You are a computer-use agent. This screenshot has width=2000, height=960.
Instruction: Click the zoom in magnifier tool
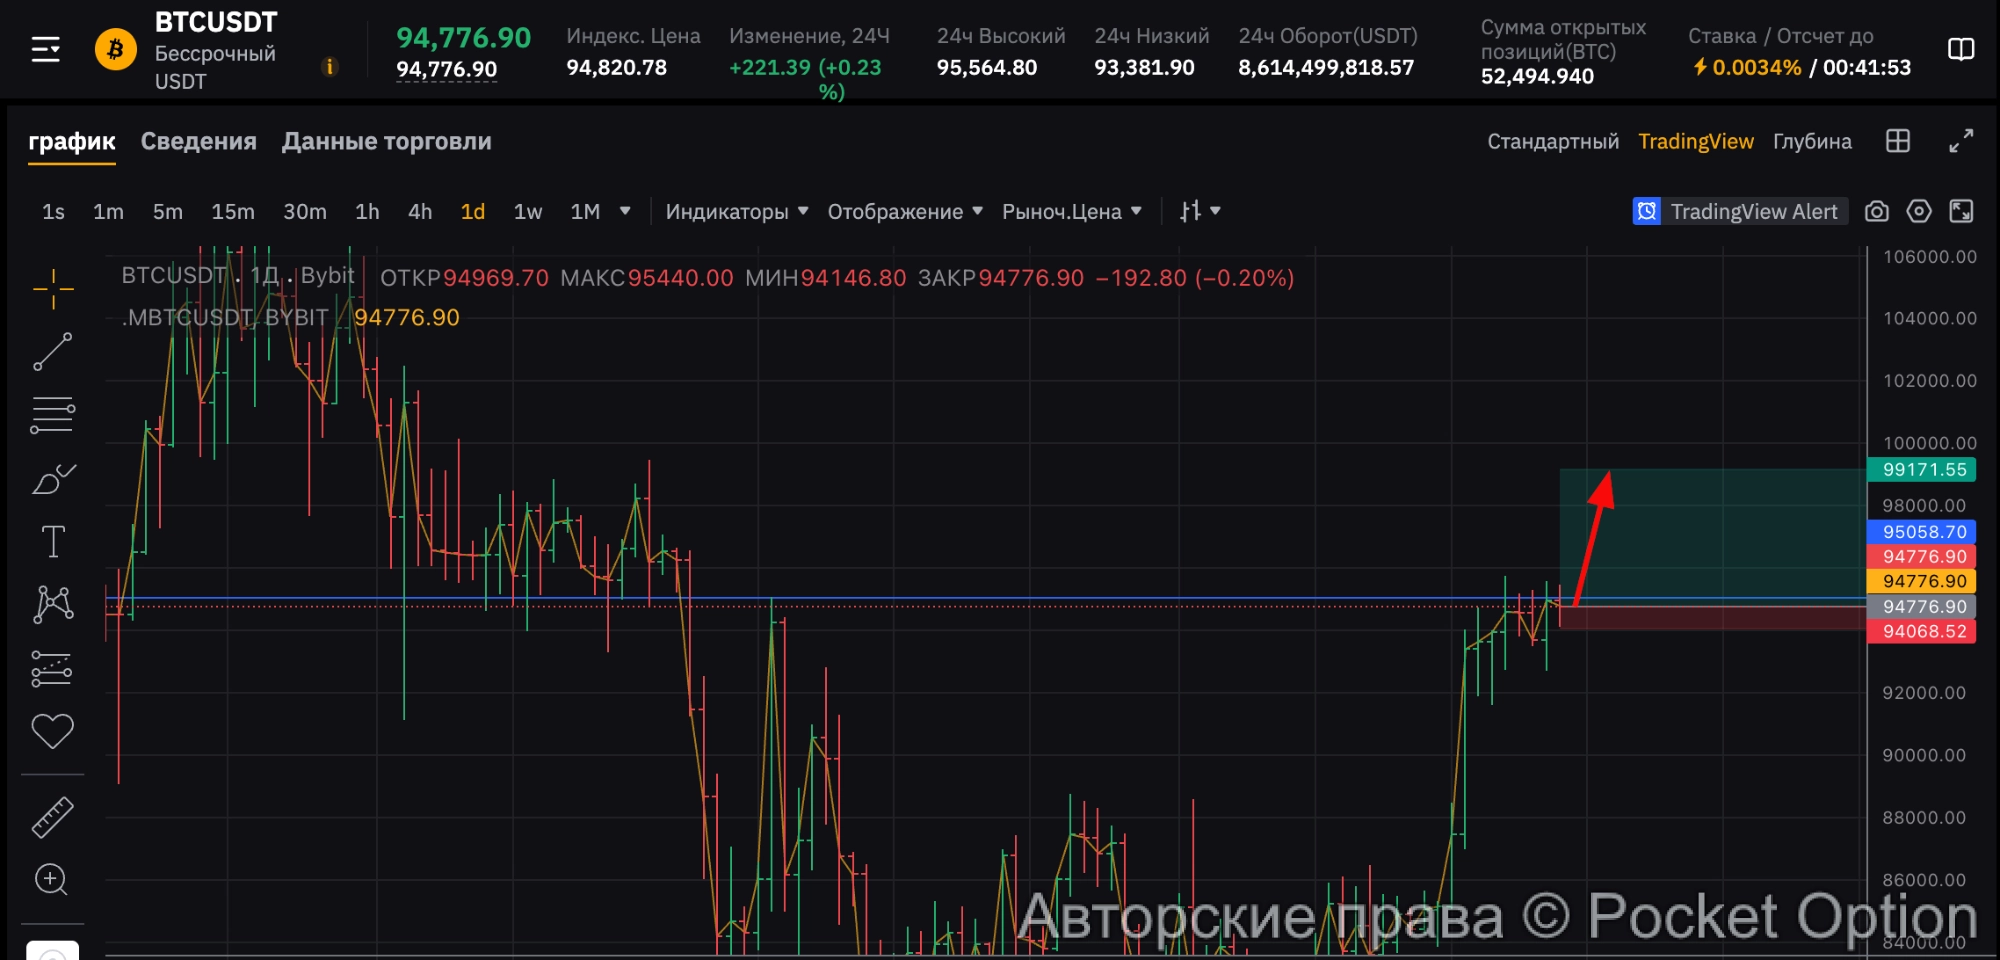coord(51,880)
